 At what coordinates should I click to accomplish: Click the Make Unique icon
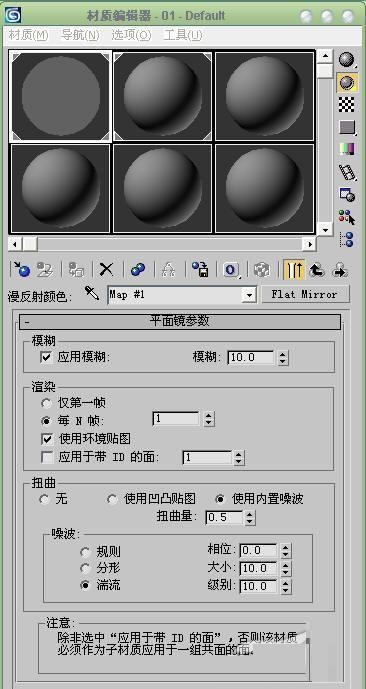167,269
